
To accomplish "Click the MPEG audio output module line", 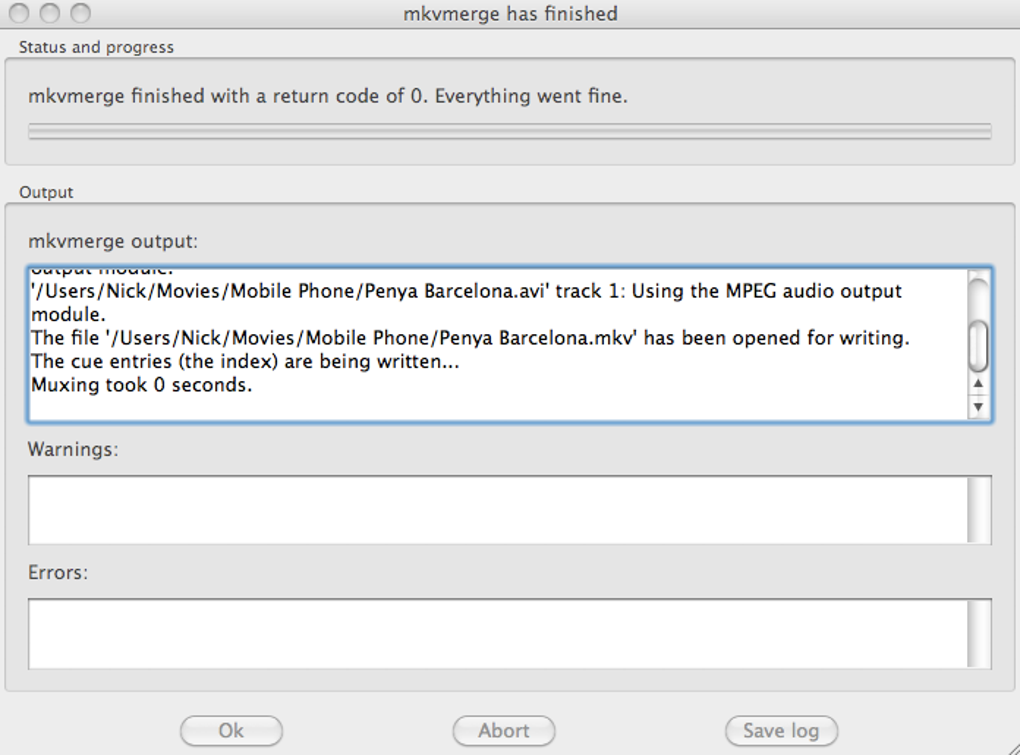I will click(x=466, y=292).
